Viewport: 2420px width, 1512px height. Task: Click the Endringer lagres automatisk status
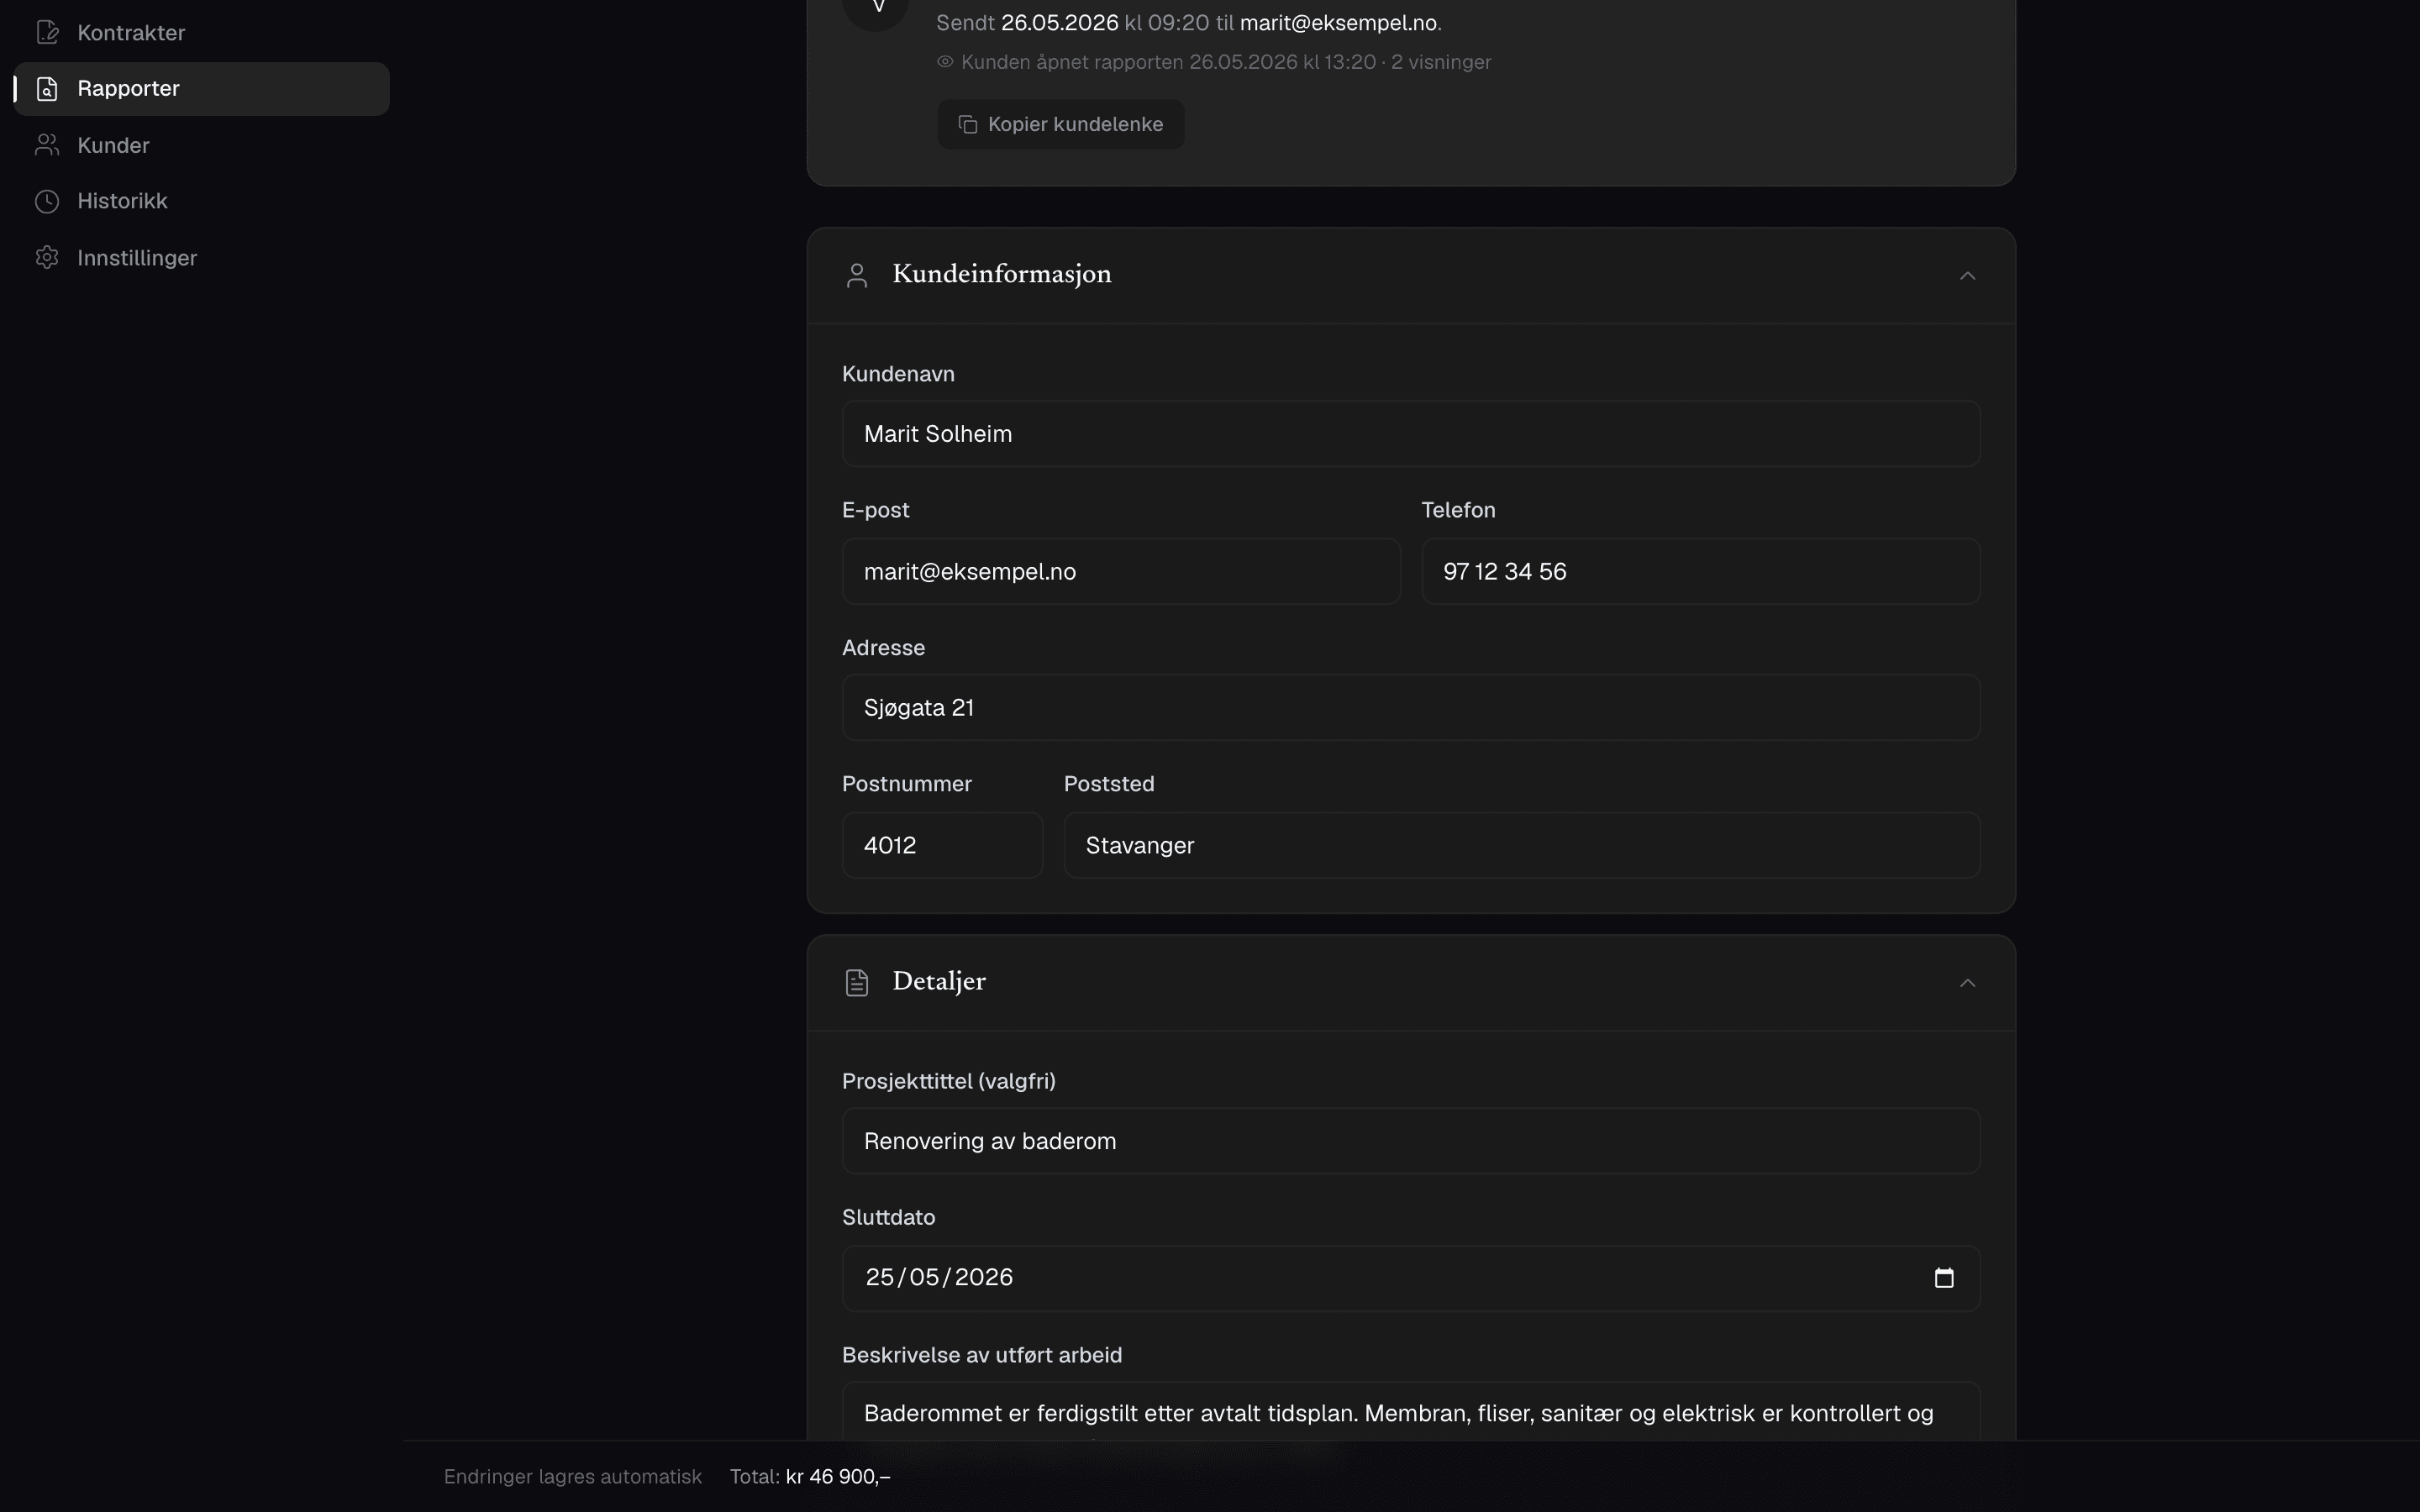(x=573, y=1477)
